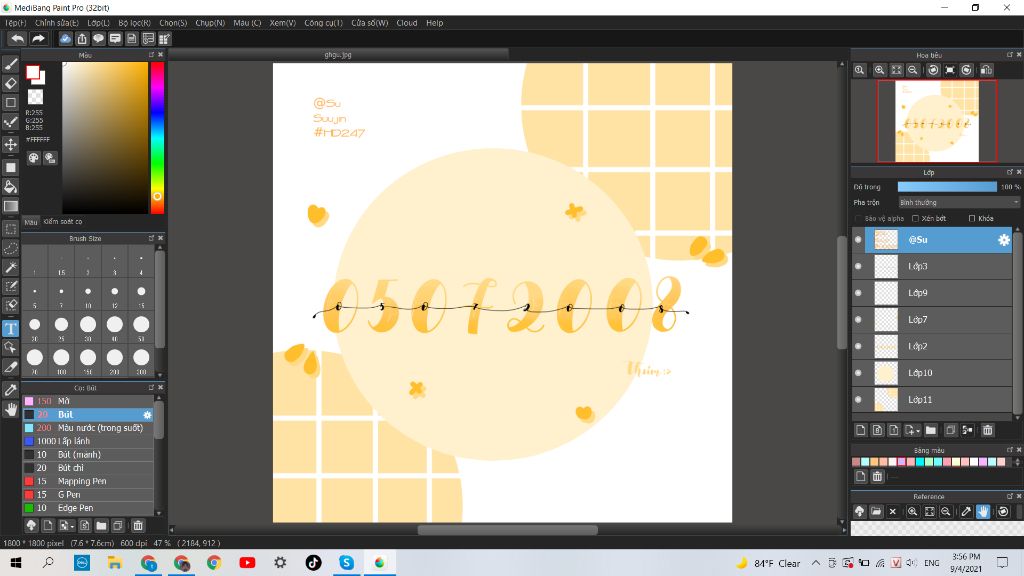Delete brush with trash icon in brush panel
1024x576 pixels.
tap(138, 526)
